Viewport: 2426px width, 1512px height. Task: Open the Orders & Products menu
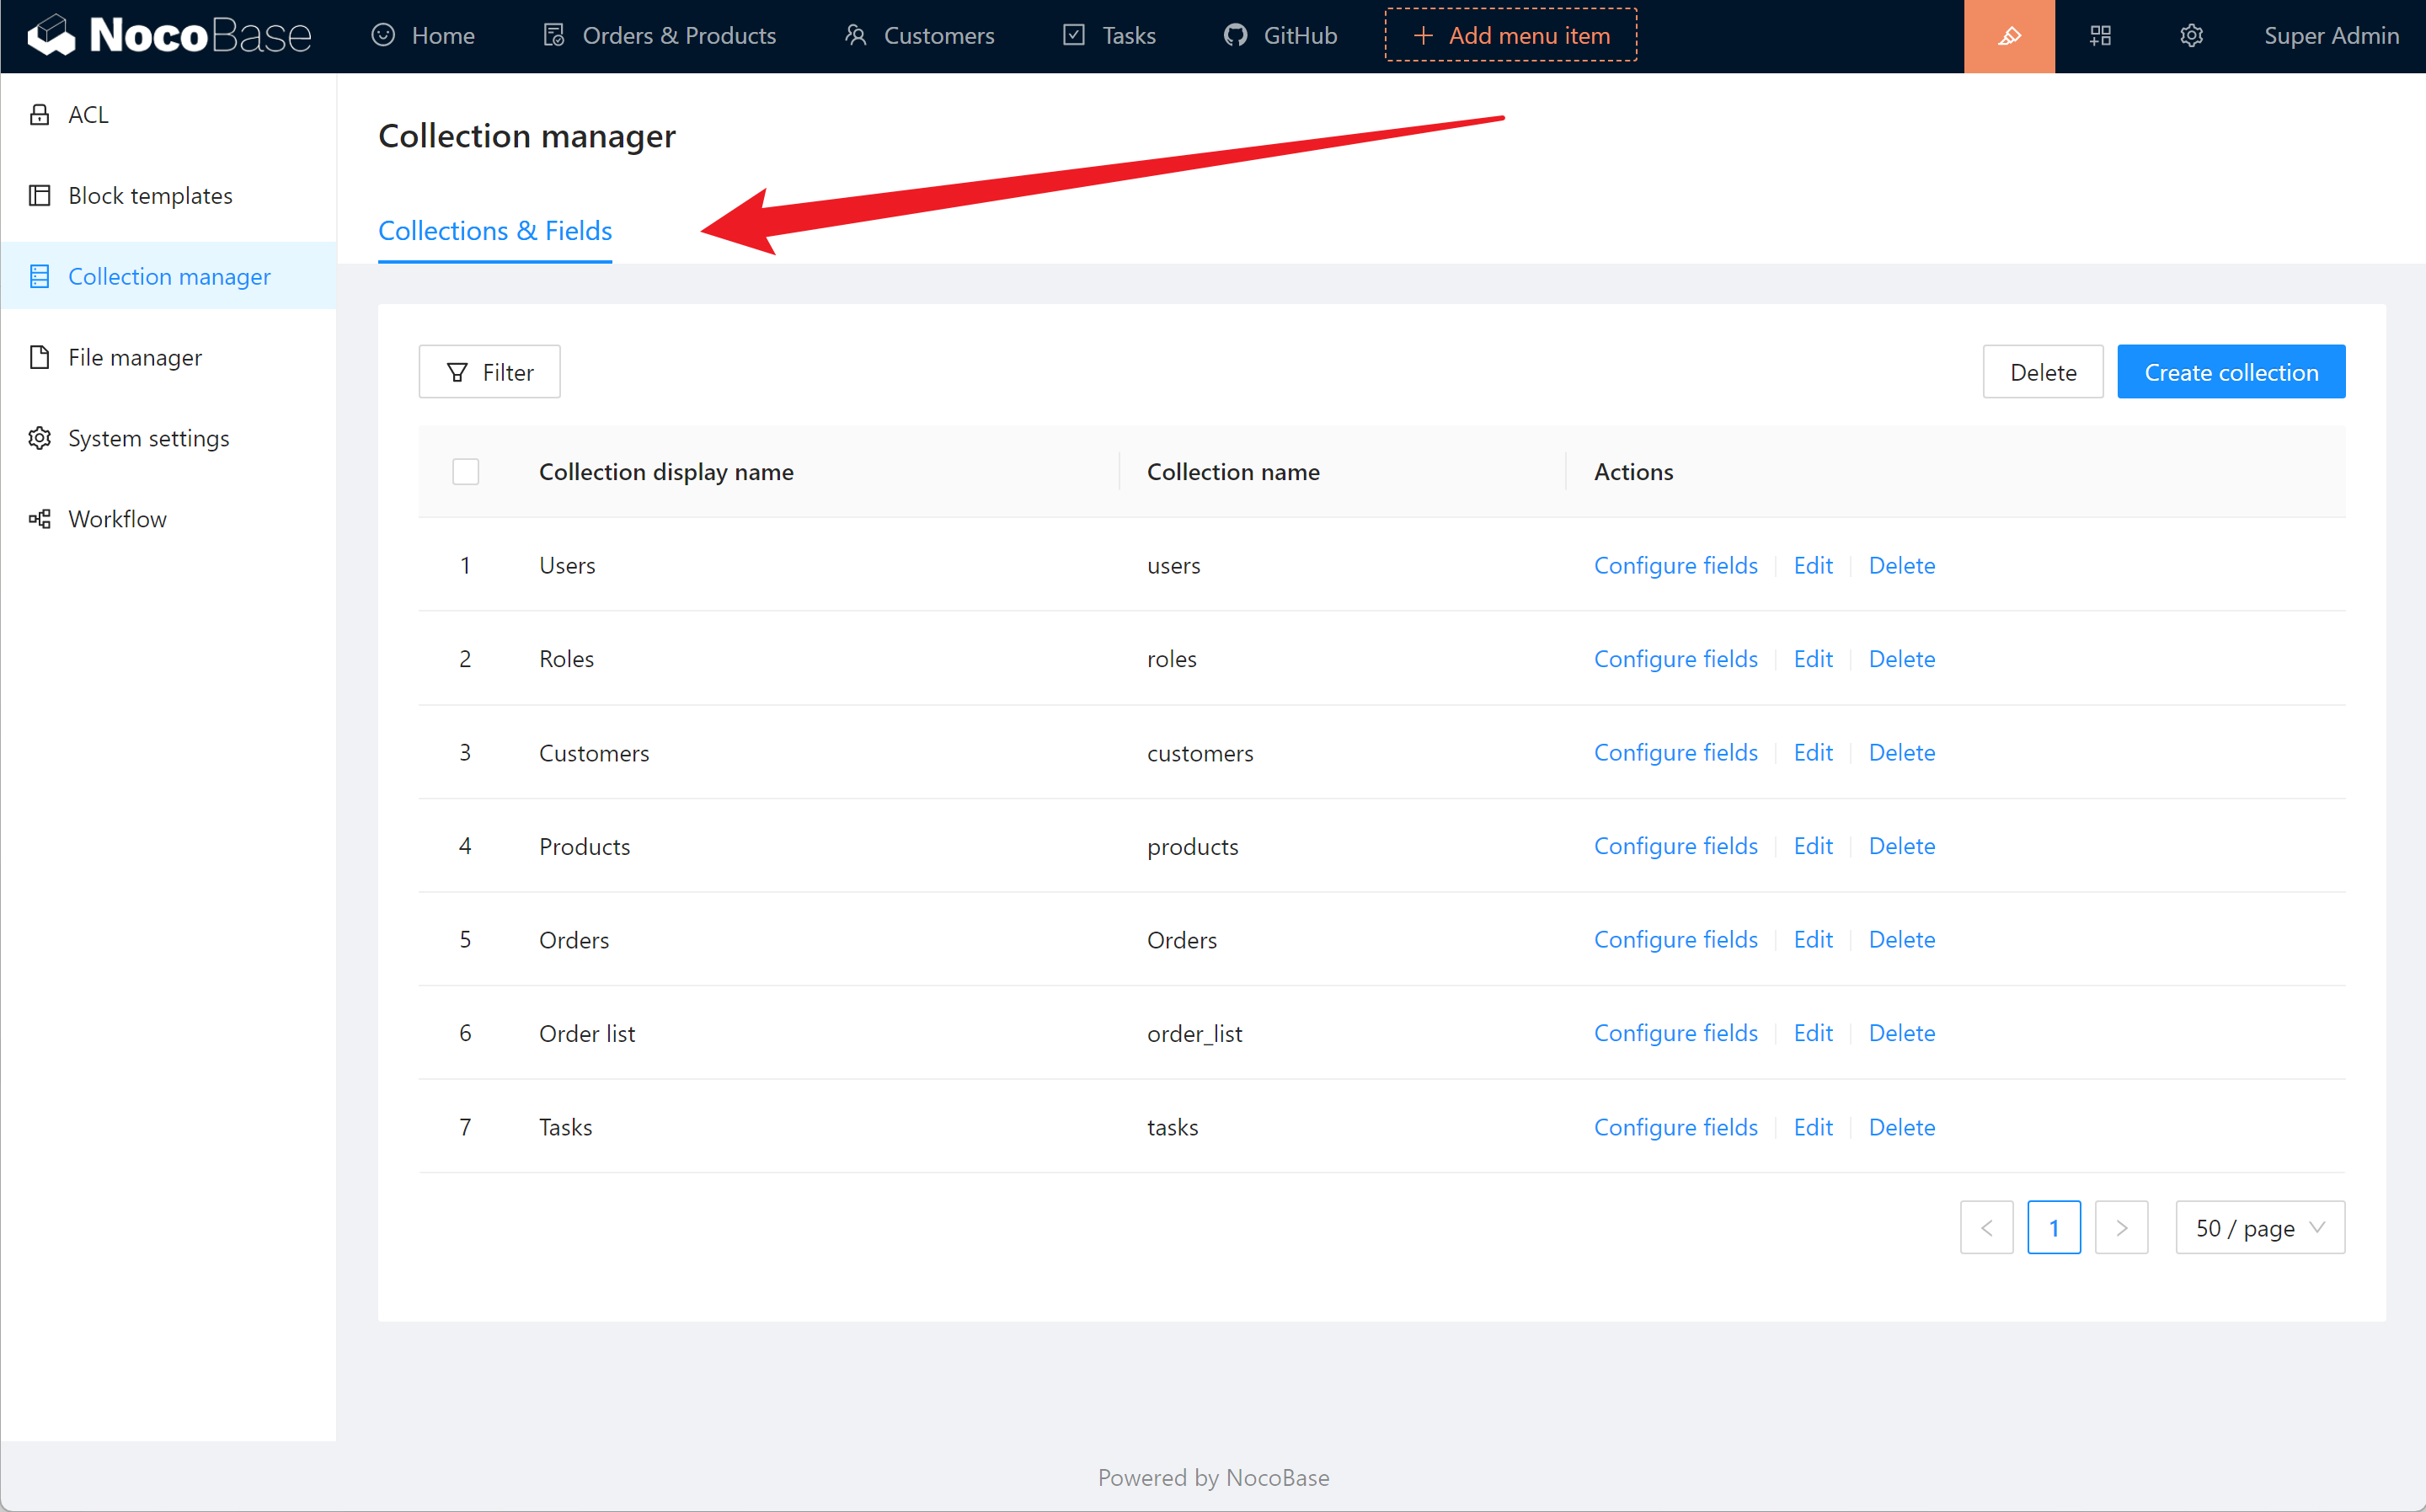pos(660,36)
